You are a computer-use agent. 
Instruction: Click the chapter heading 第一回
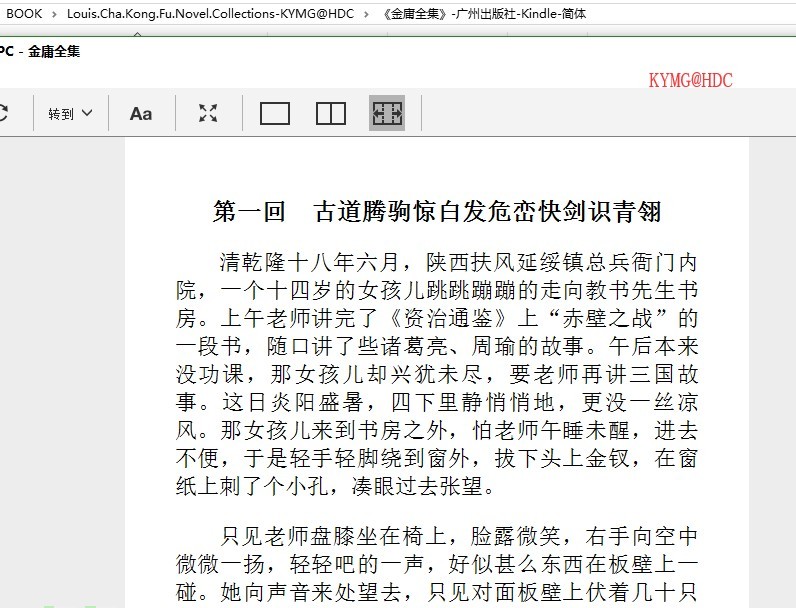coord(249,212)
